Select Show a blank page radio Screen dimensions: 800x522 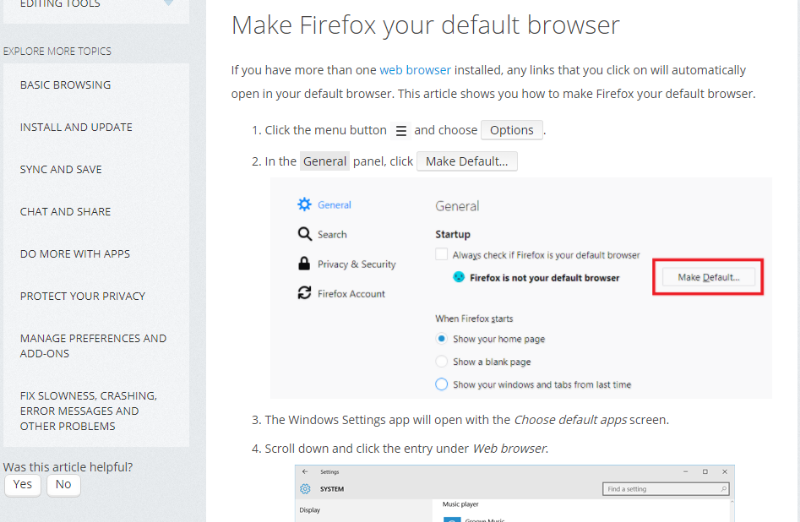tap(441, 361)
